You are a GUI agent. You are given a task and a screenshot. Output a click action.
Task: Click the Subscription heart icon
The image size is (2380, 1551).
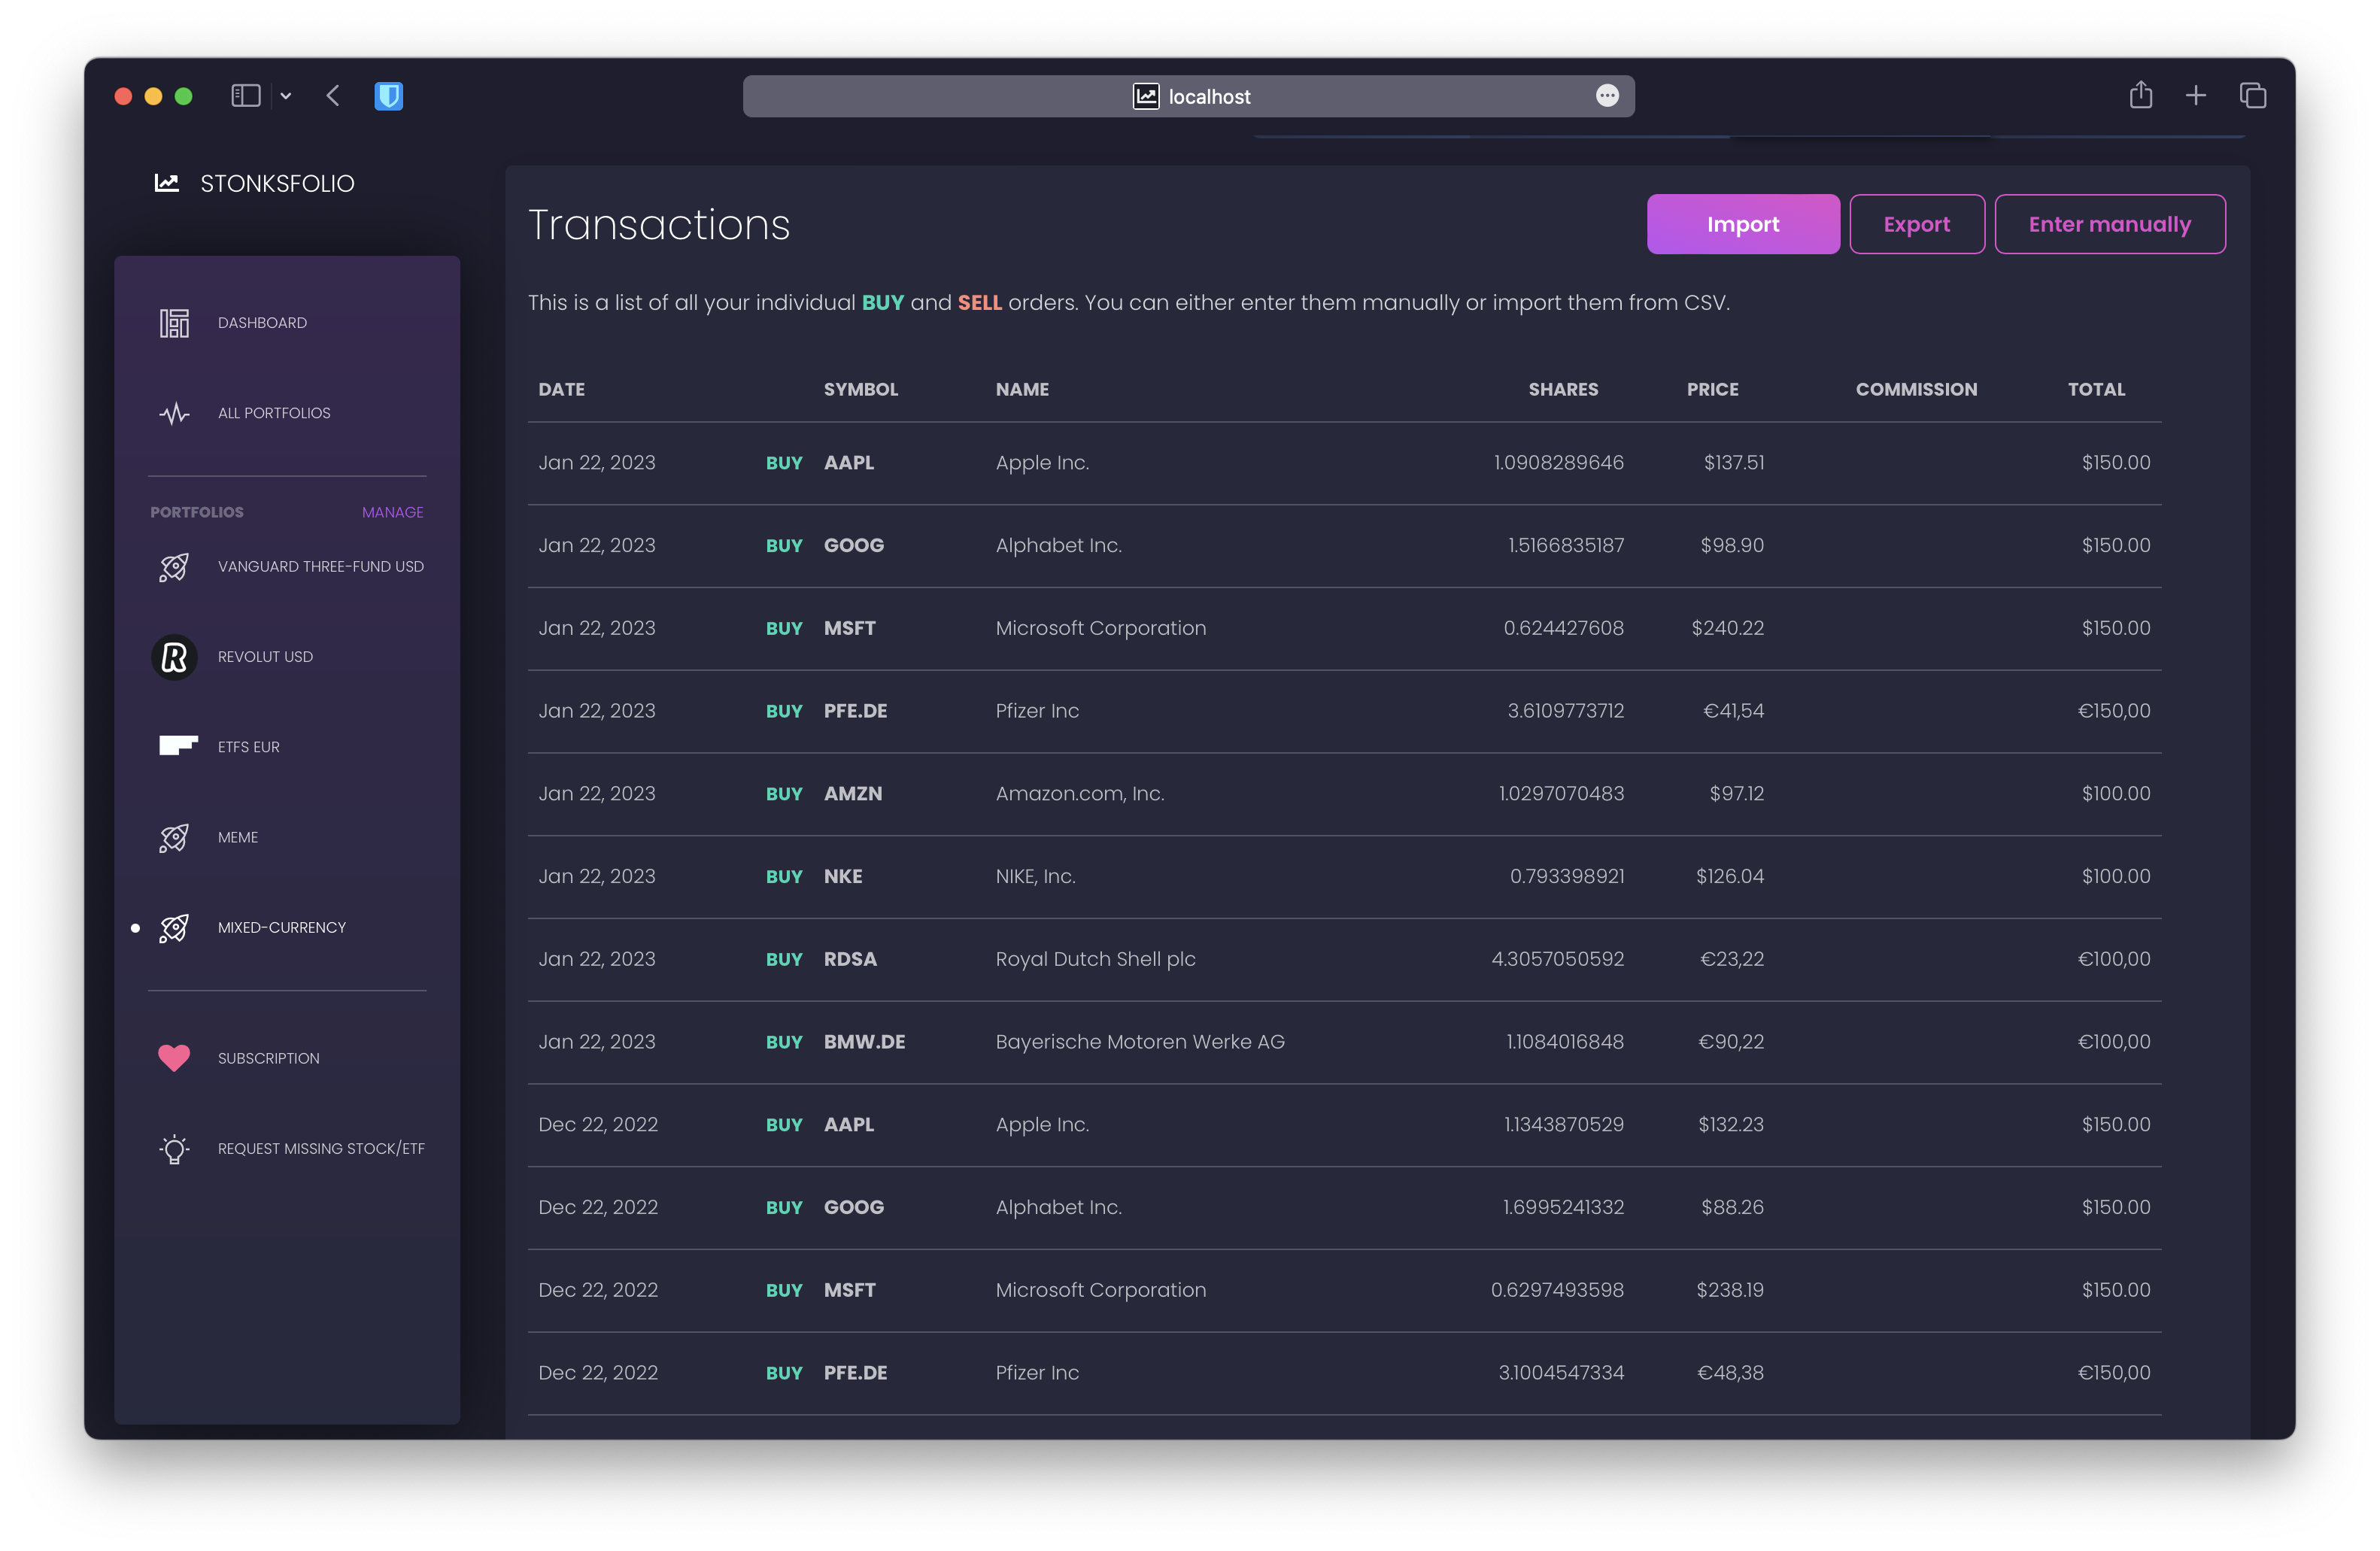click(174, 1058)
